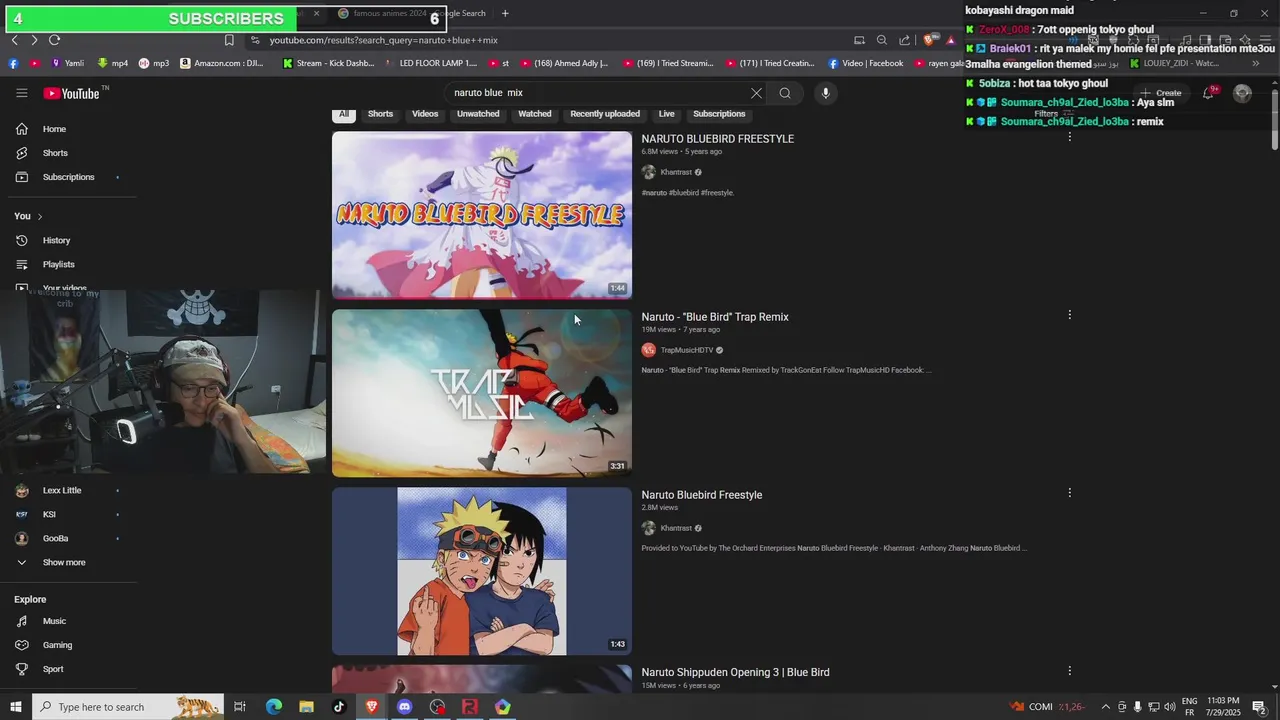Select the Subscriptions filter chip

click(x=719, y=114)
